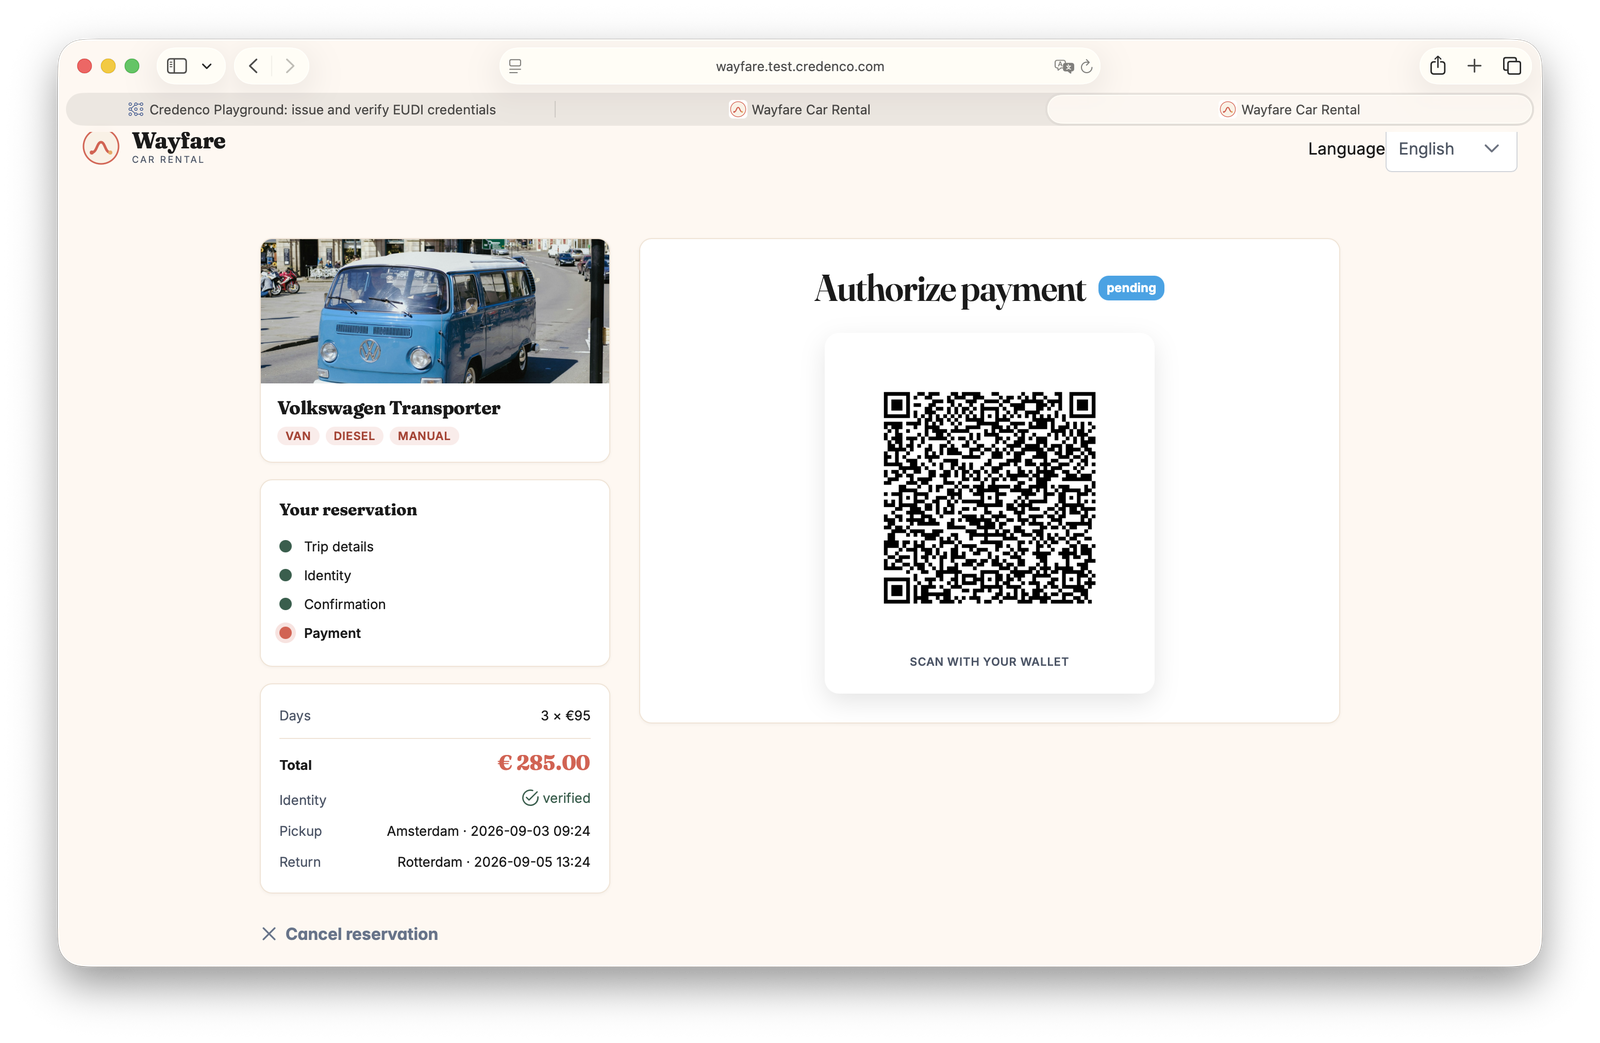Click the MANUAL tag

(x=424, y=436)
